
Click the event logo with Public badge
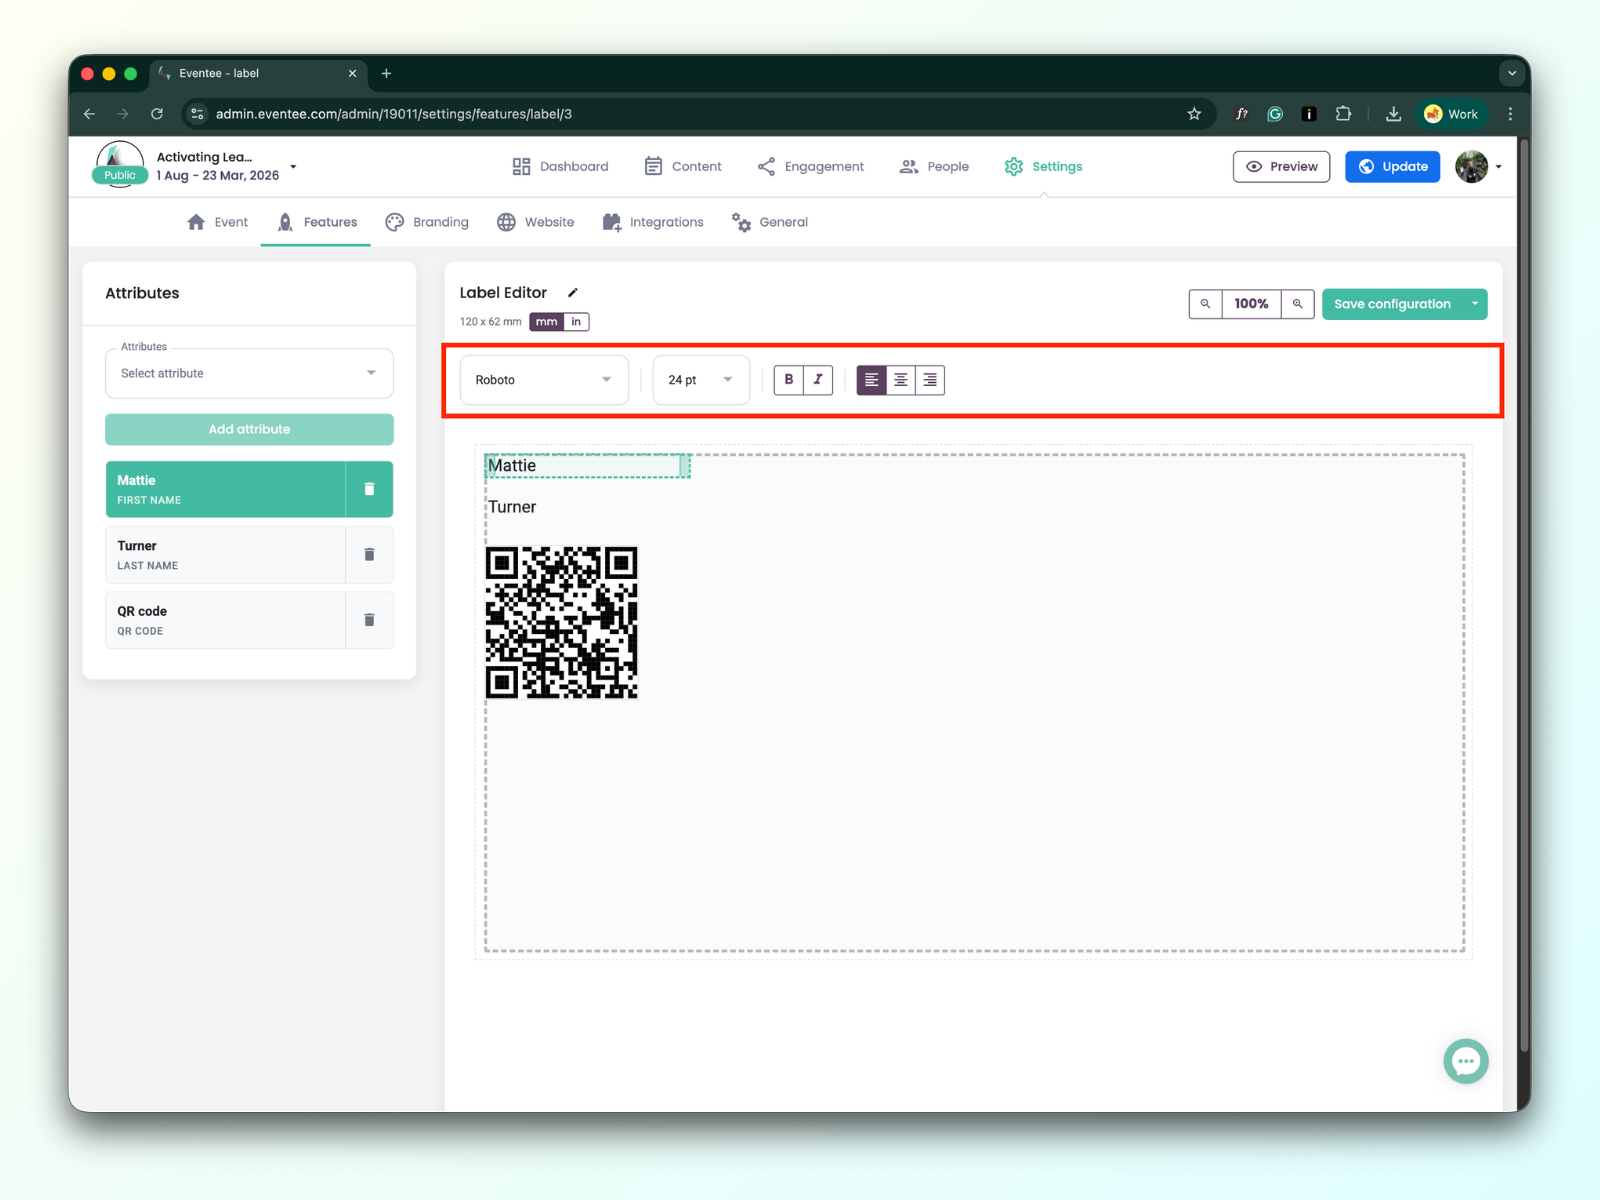(120, 165)
